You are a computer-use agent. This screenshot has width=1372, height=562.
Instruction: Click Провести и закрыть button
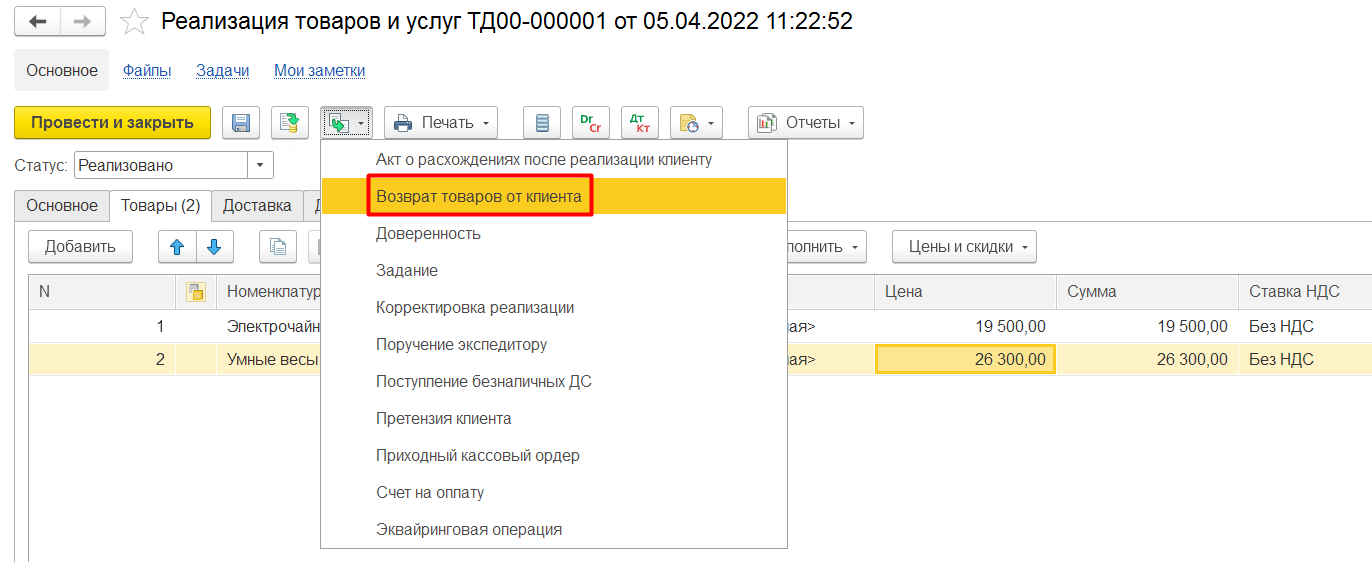(112, 123)
